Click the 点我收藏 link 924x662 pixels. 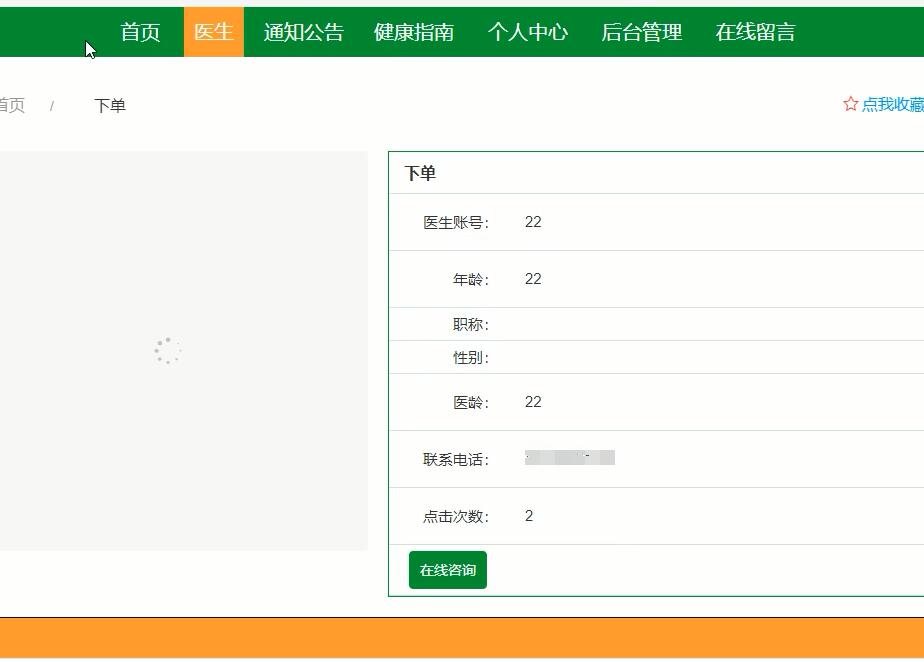pos(890,103)
